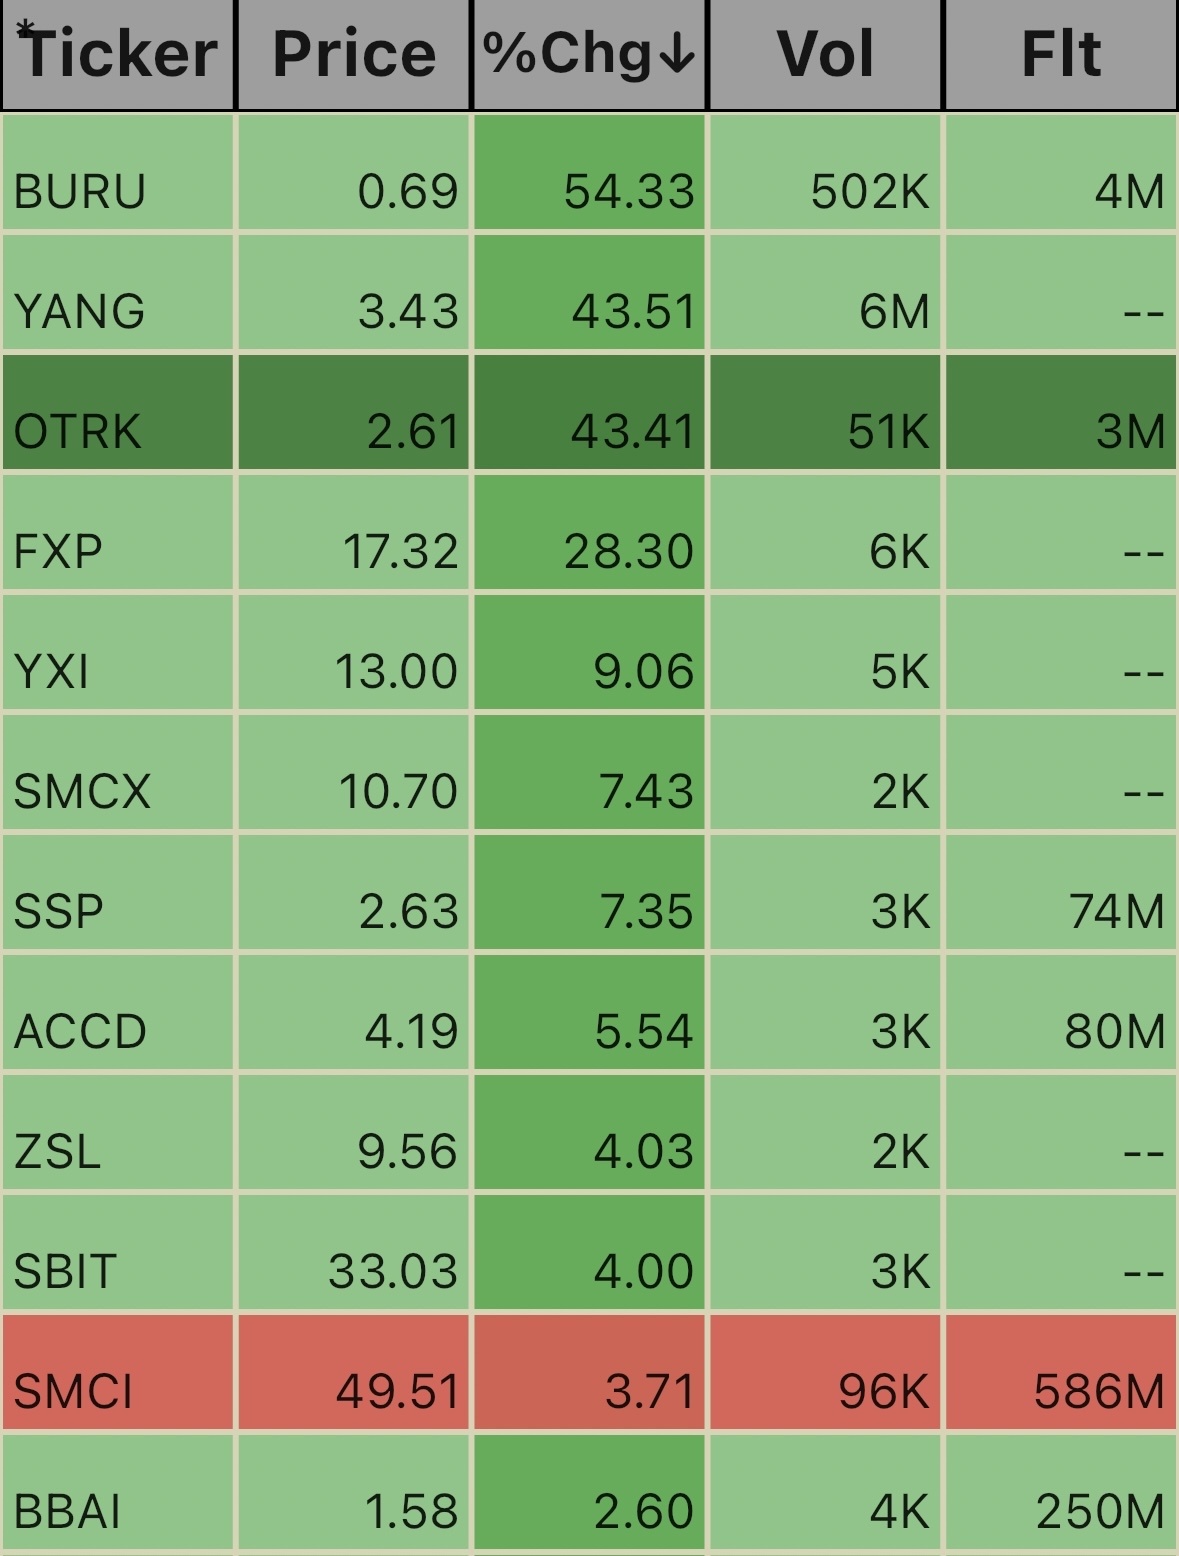Sort by the %Chg column header
This screenshot has width=1179, height=1556.
pyautogui.click(x=589, y=54)
